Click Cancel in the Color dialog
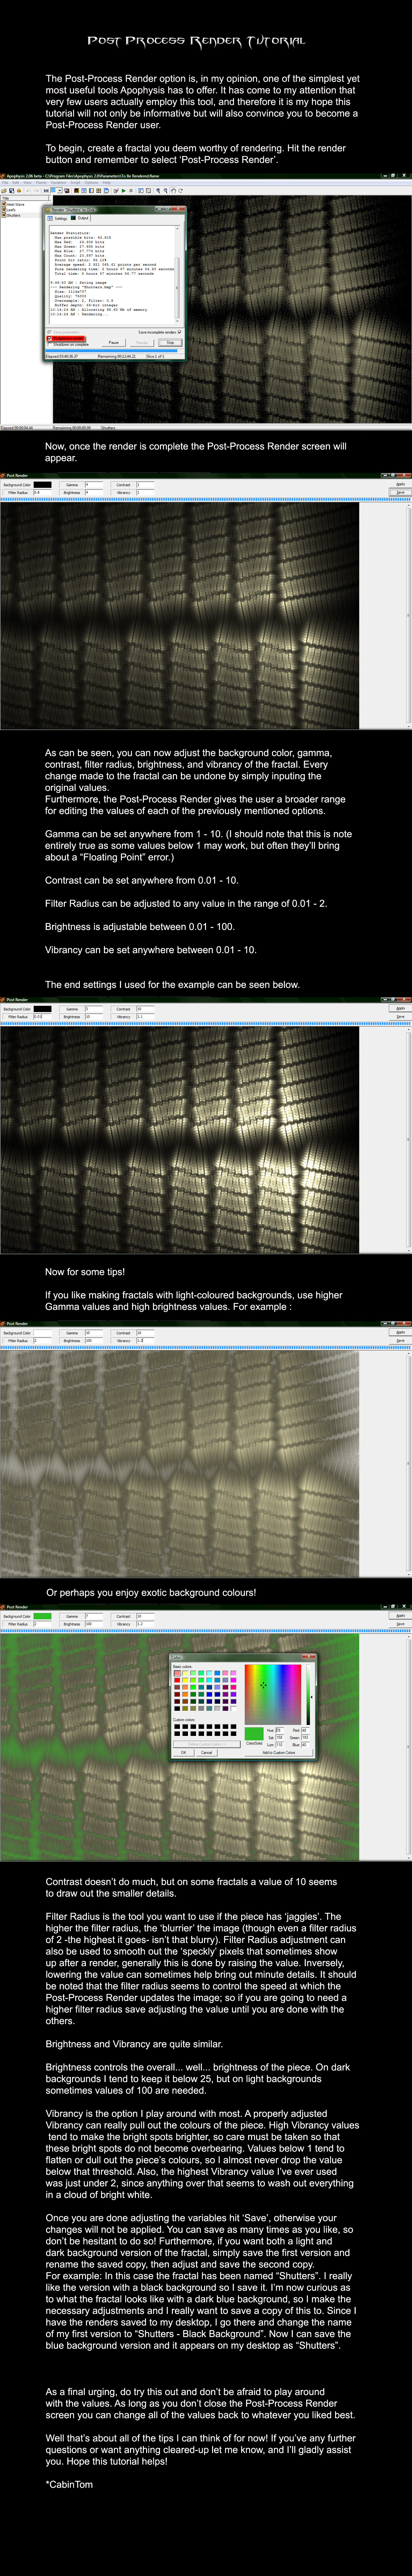412x2576 pixels. 207,1753
